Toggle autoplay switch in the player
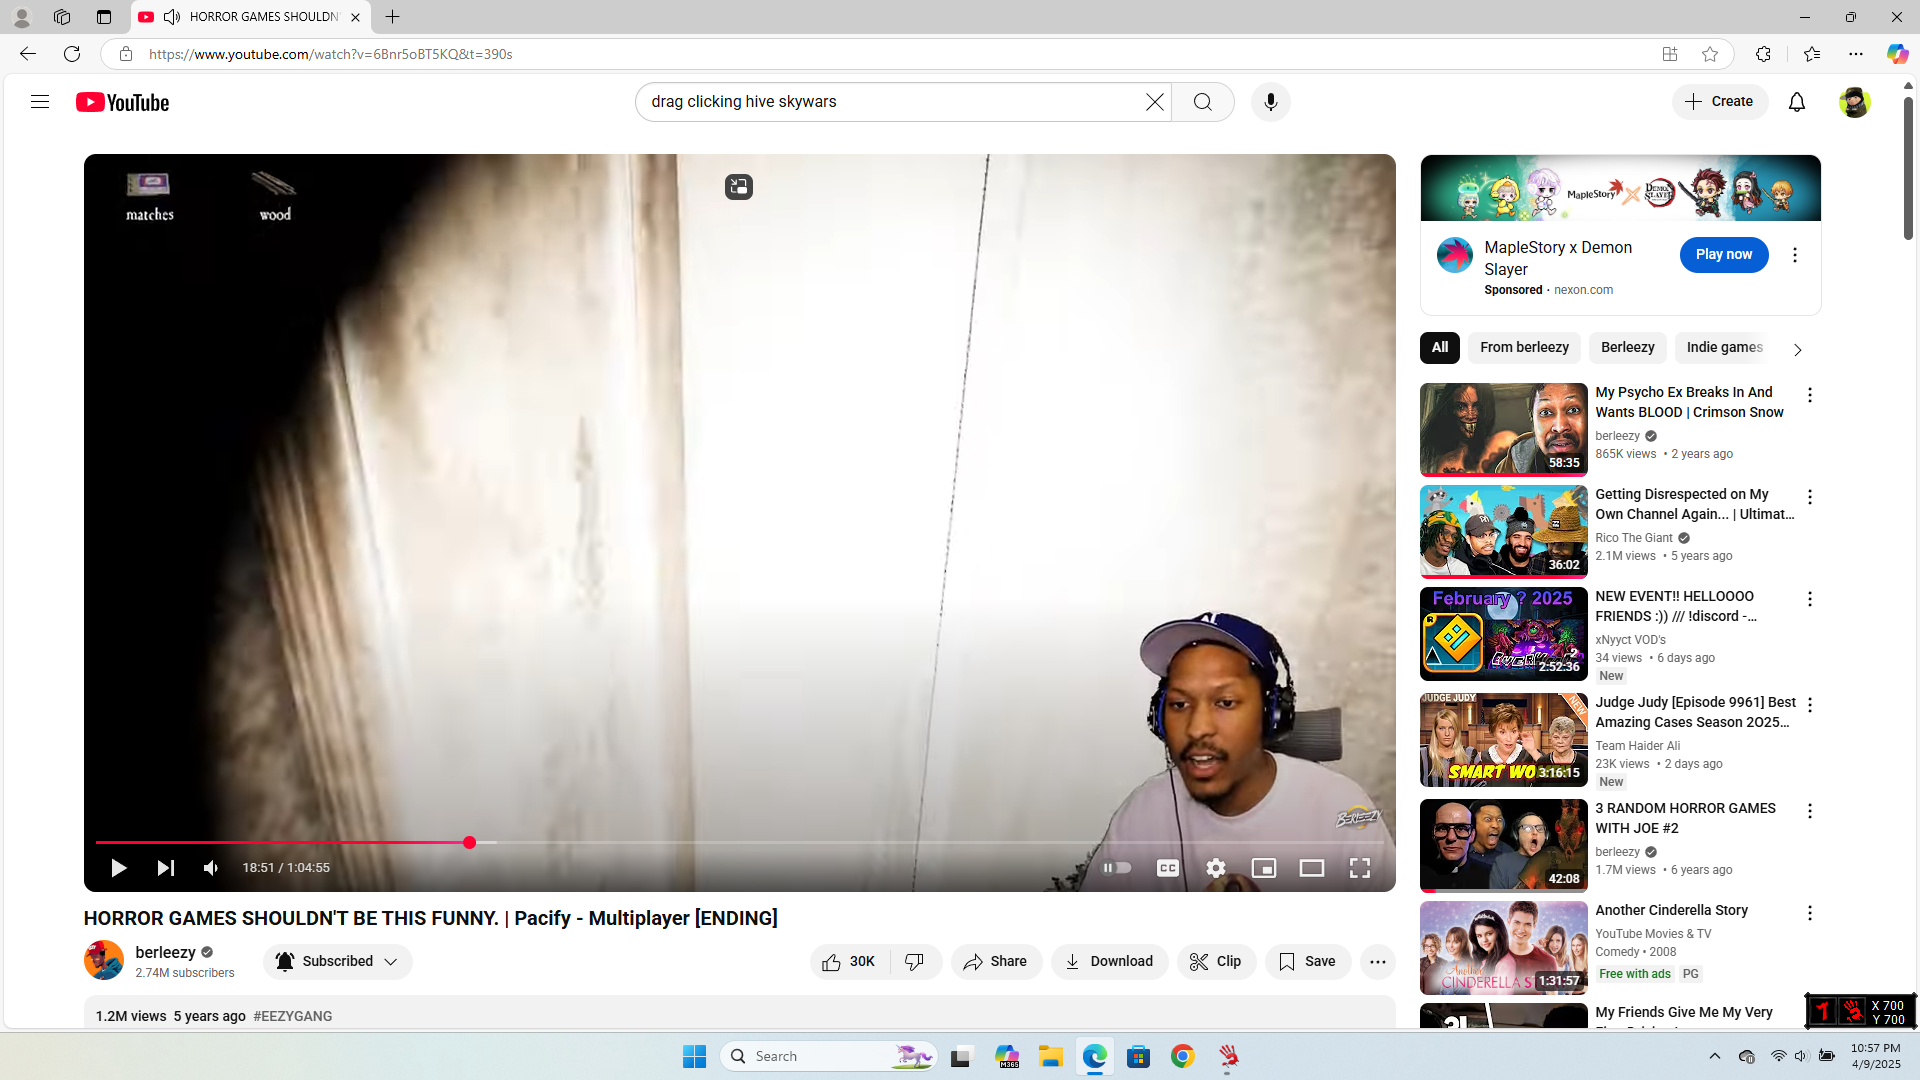The width and height of the screenshot is (1920, 1080). [1117, 868]
